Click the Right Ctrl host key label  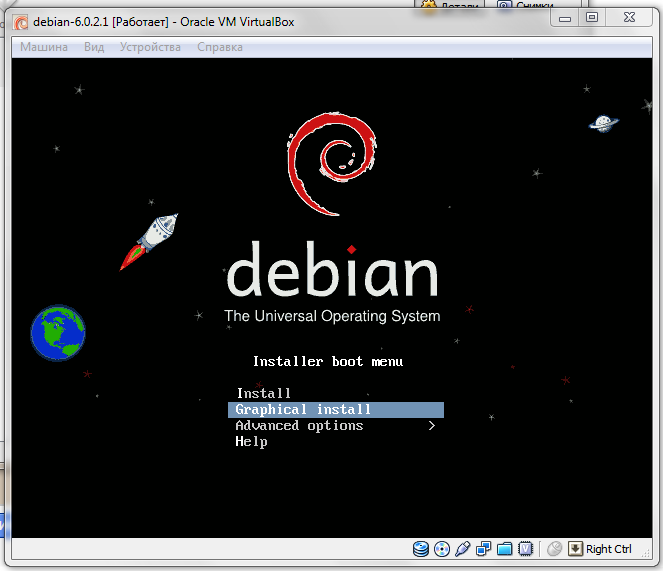pos(608,549)
